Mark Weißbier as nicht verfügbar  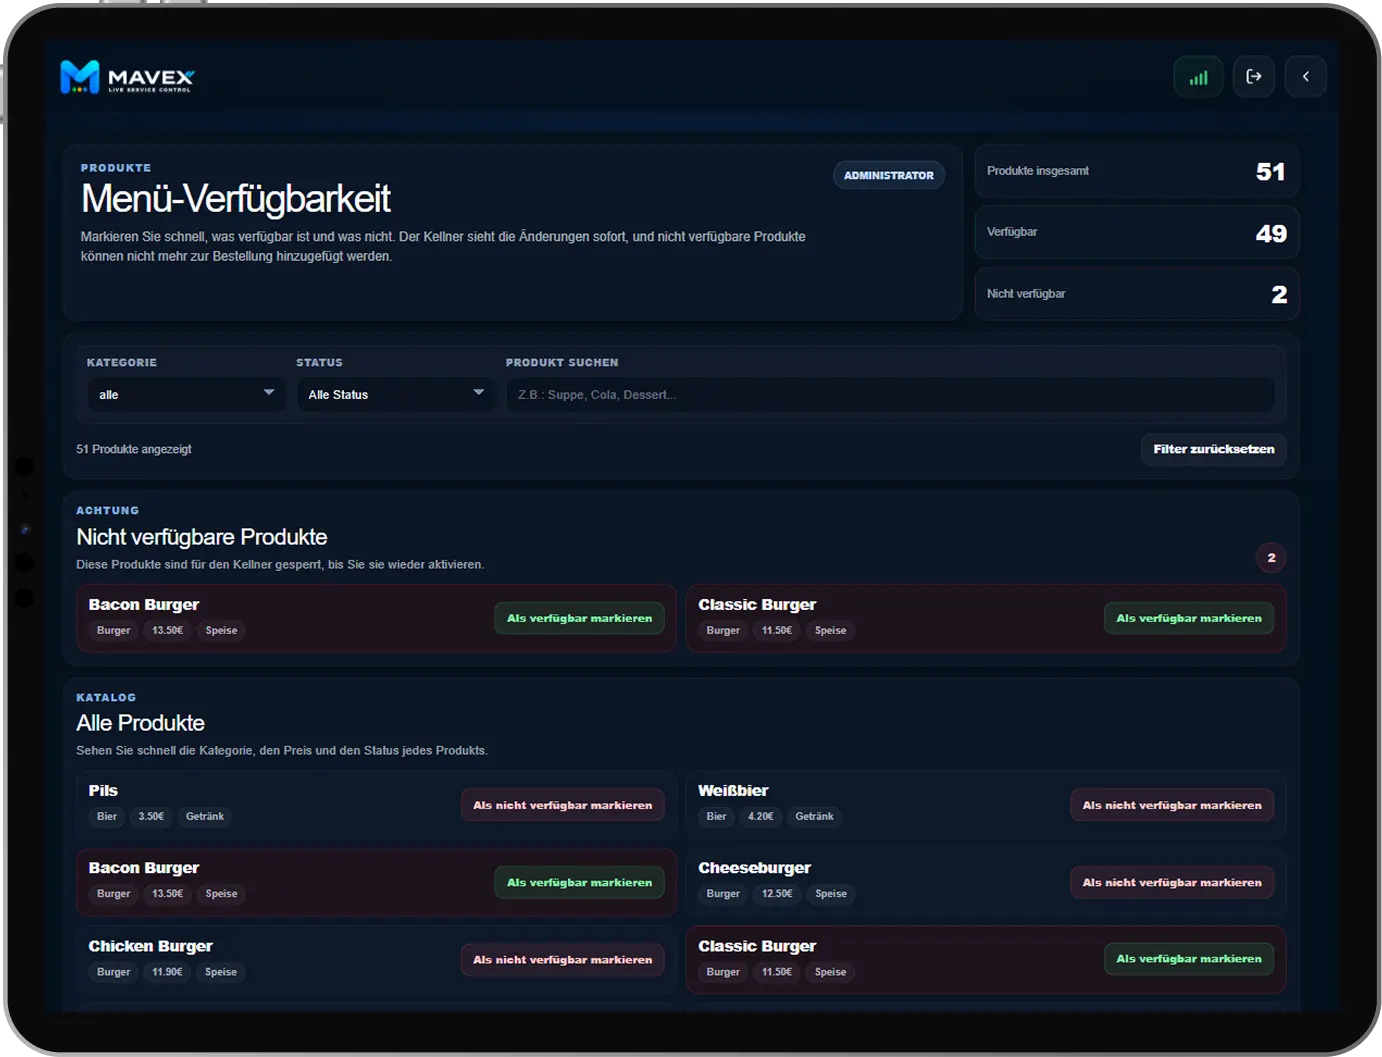pyautogui.click(x=1172, y=805)
